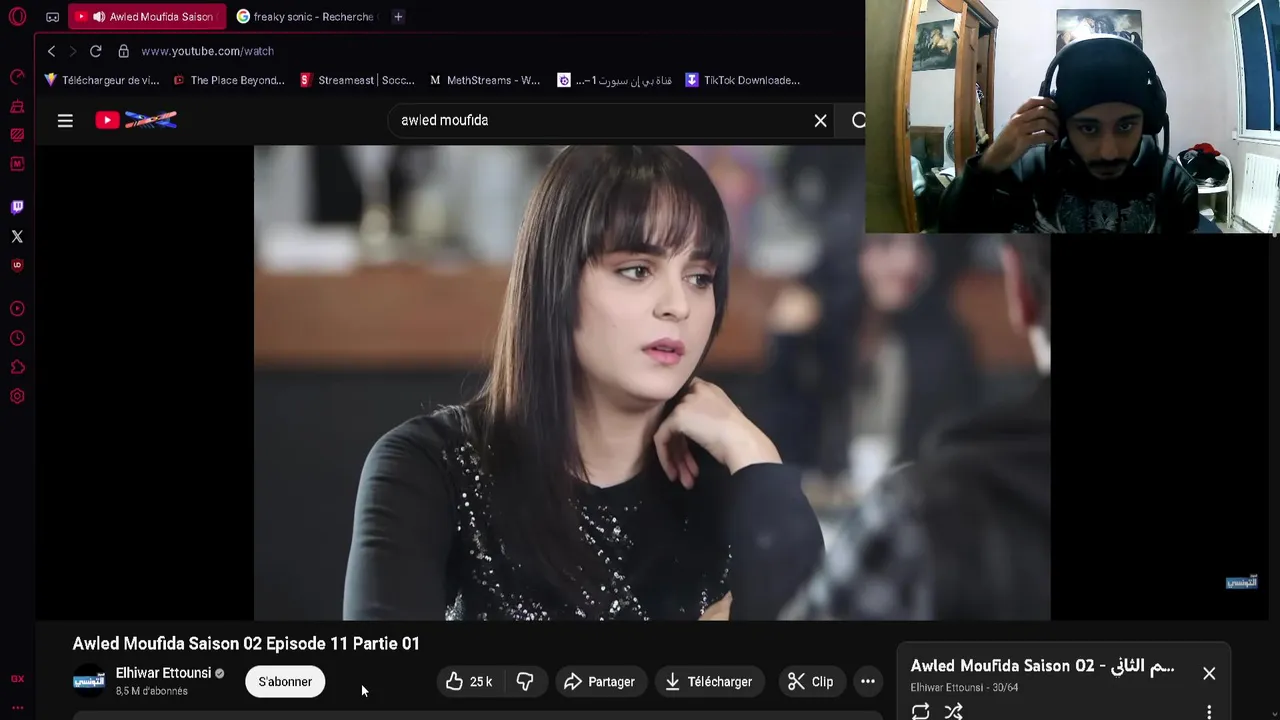Click the Partager share button
Screen dimensions: 1280x720
coord(599,681)
